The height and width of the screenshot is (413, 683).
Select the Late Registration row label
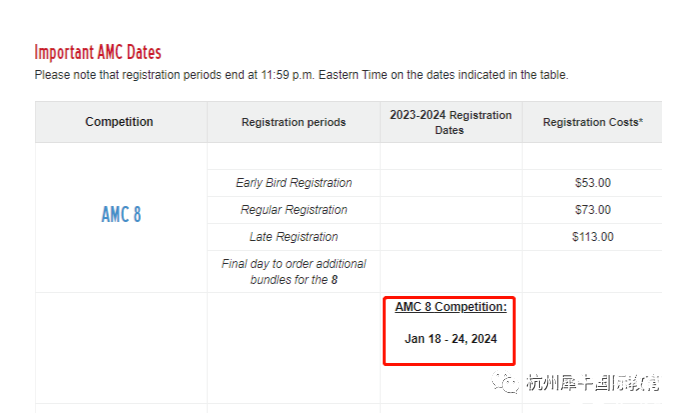(x=294, y=237)
